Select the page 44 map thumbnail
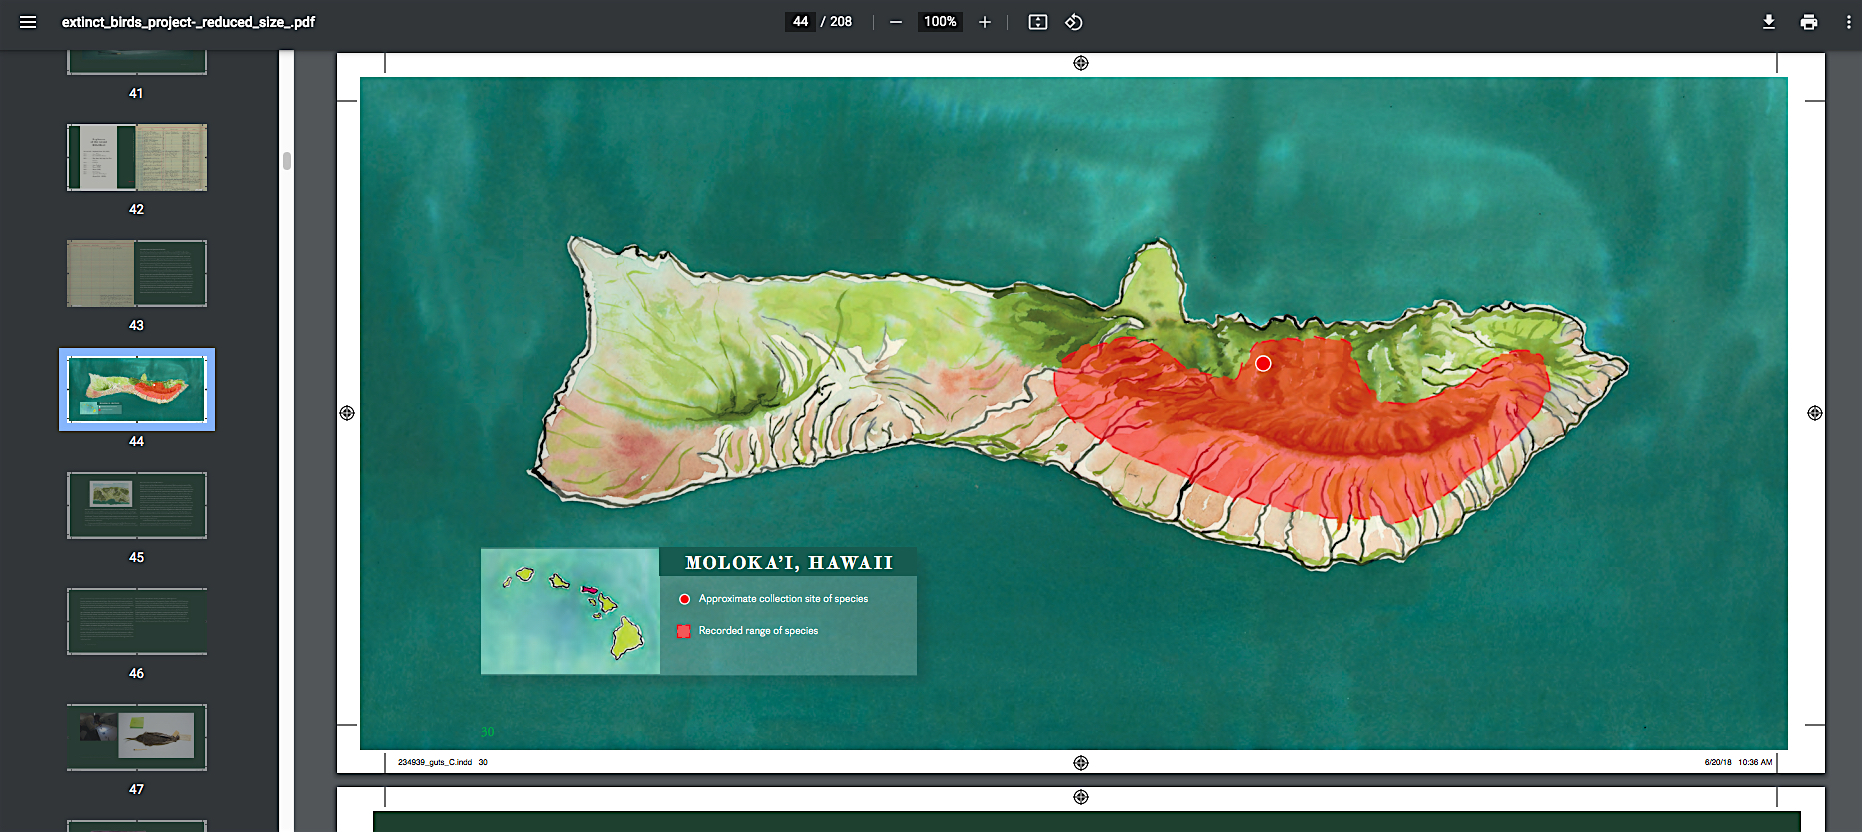1862x832 pixels. click(137, 390)
